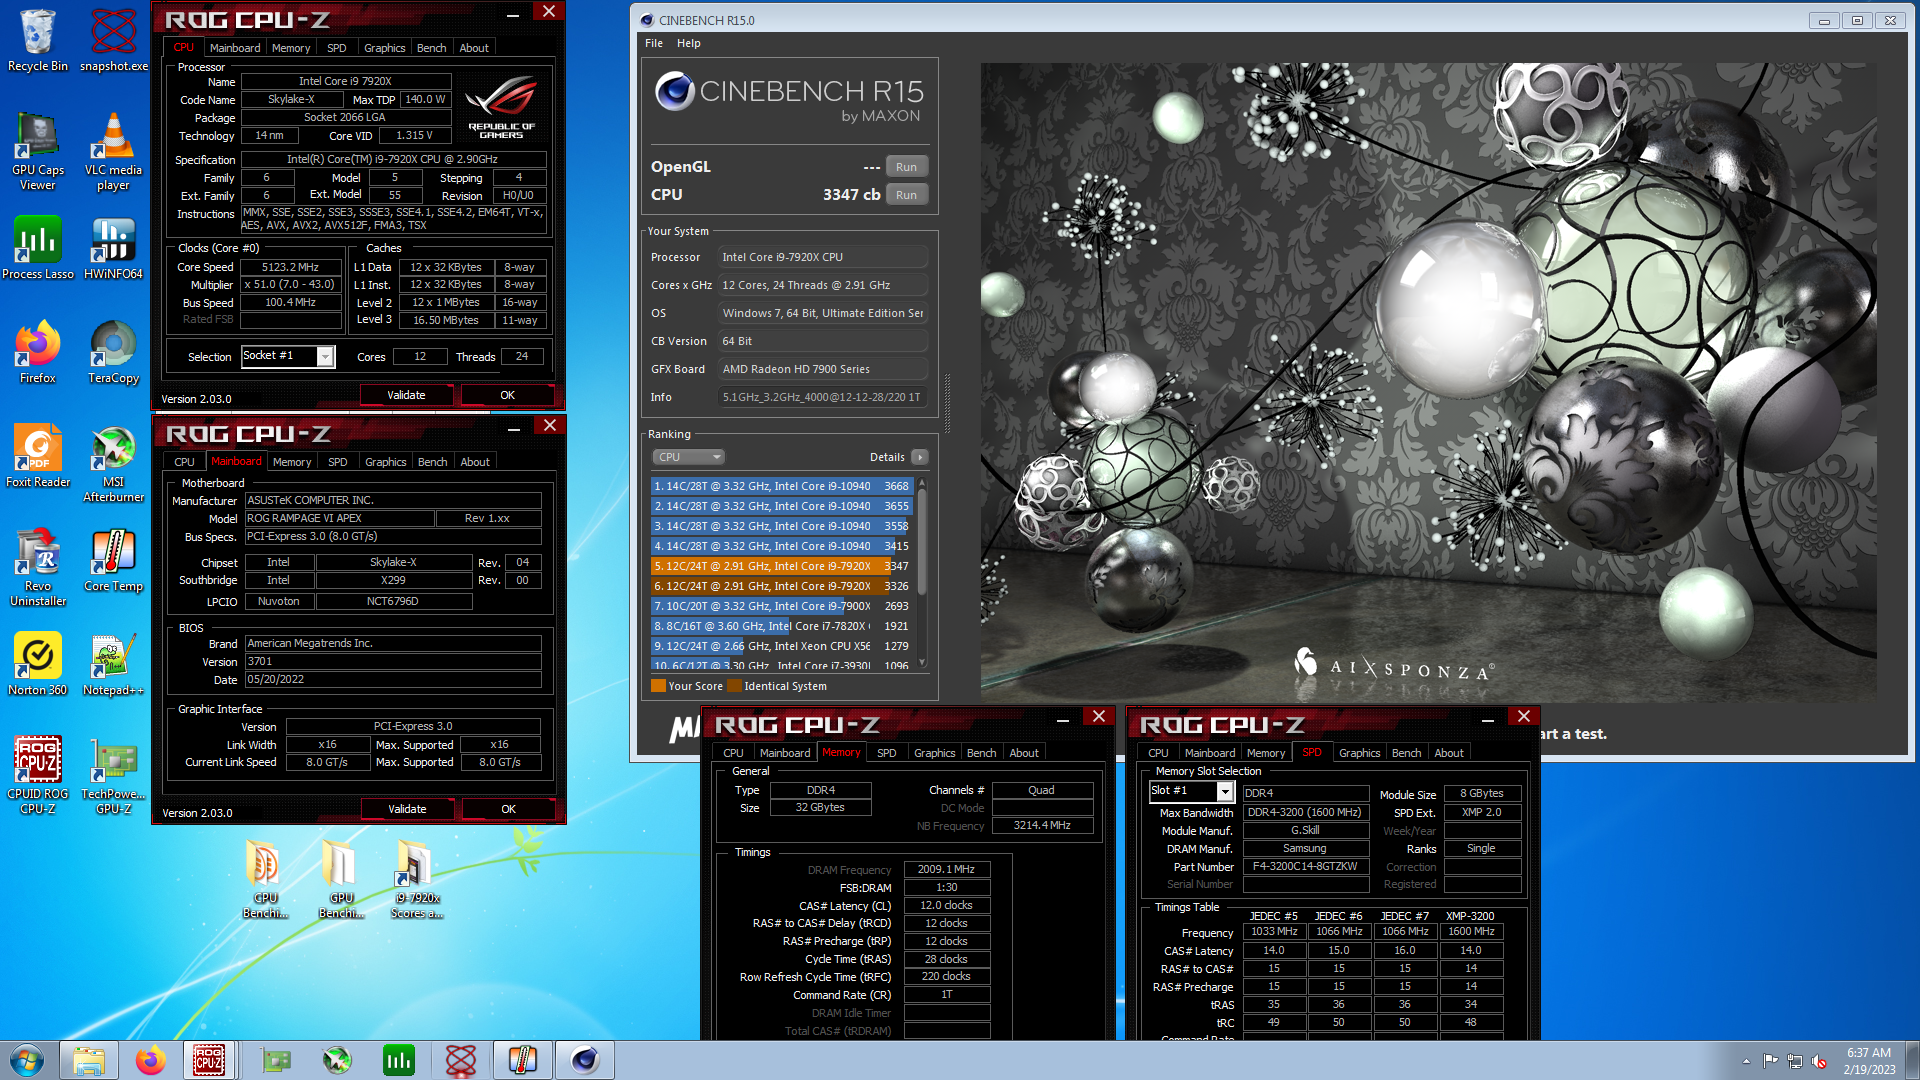The height and width of the screenshot is (1080, 1920).
Task: Open Foxit Reader desktop icon
Action: point(38,456)
